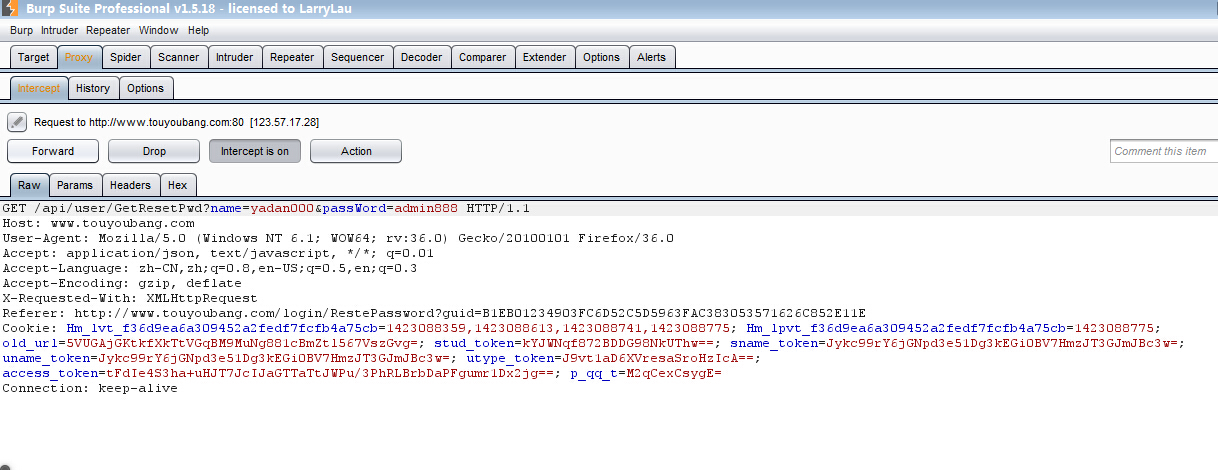
Task: Open the Repeater menu in the menu bar
Action: click(108, 31)
